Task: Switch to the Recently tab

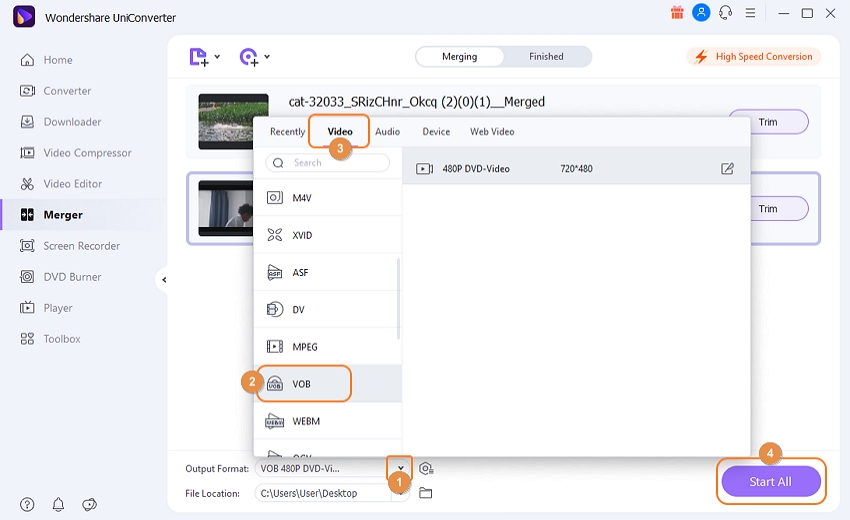Action: tap(287, 132)
